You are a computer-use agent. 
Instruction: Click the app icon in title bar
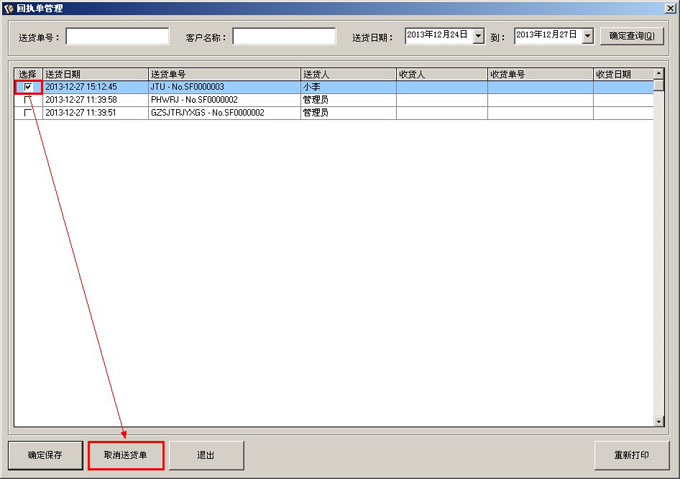9,8
